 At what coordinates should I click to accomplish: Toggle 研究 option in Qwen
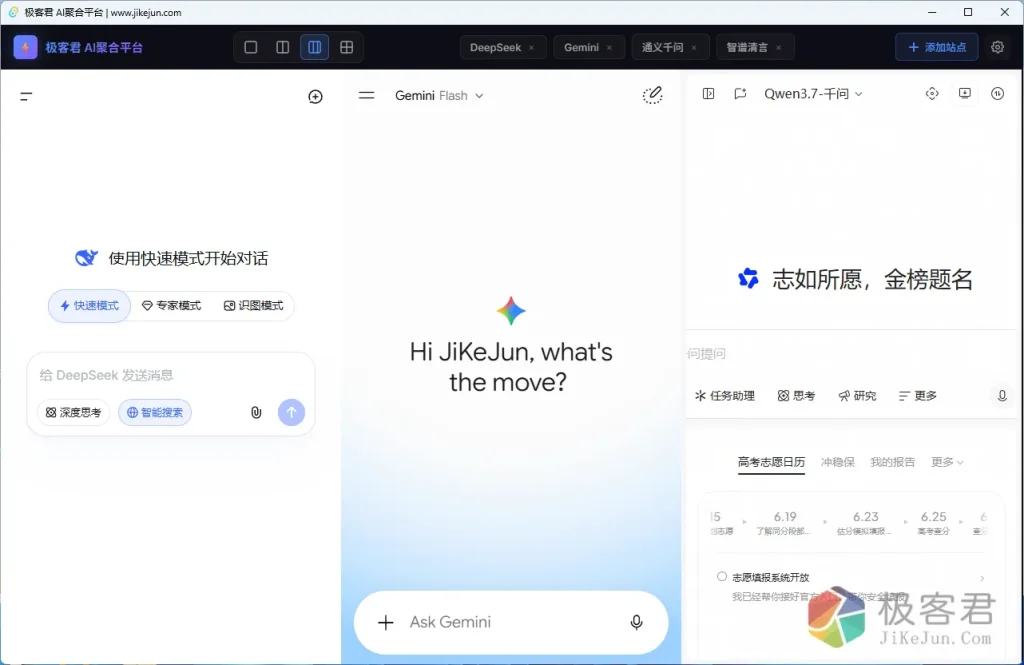click(857, 396)
